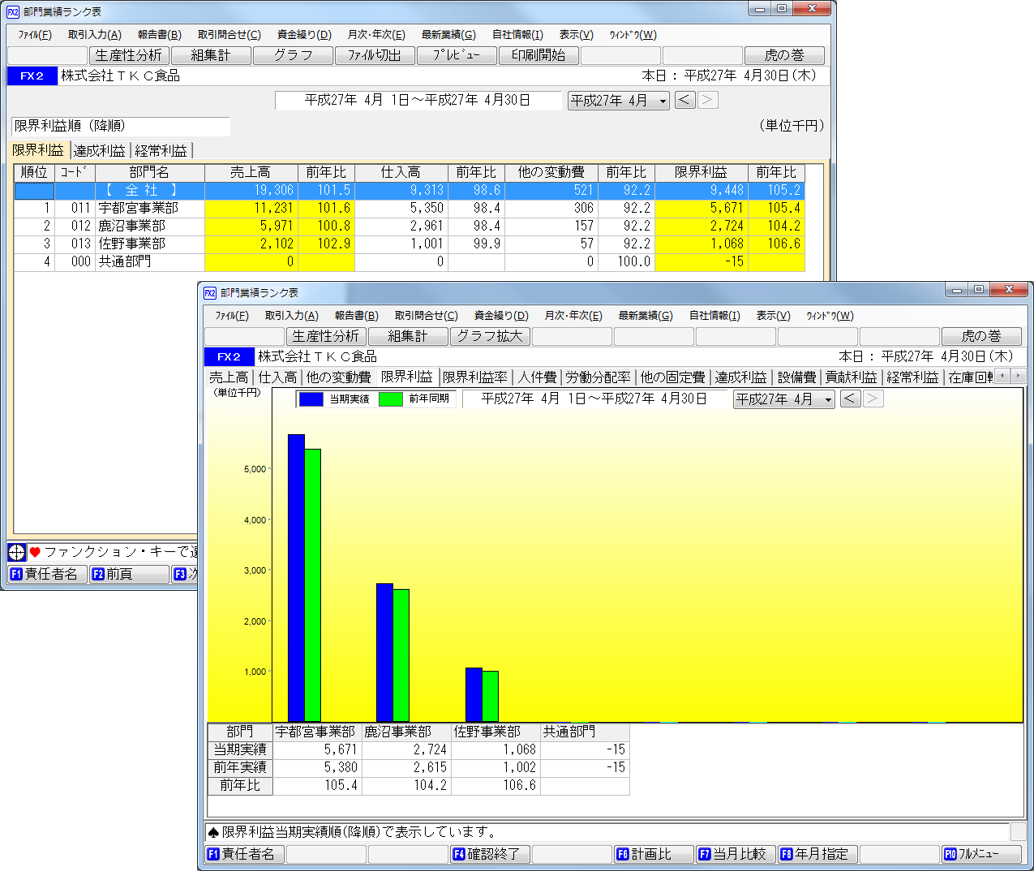Click FX2 app icon in back window title

pyautogui.click(x=13, y=12)
